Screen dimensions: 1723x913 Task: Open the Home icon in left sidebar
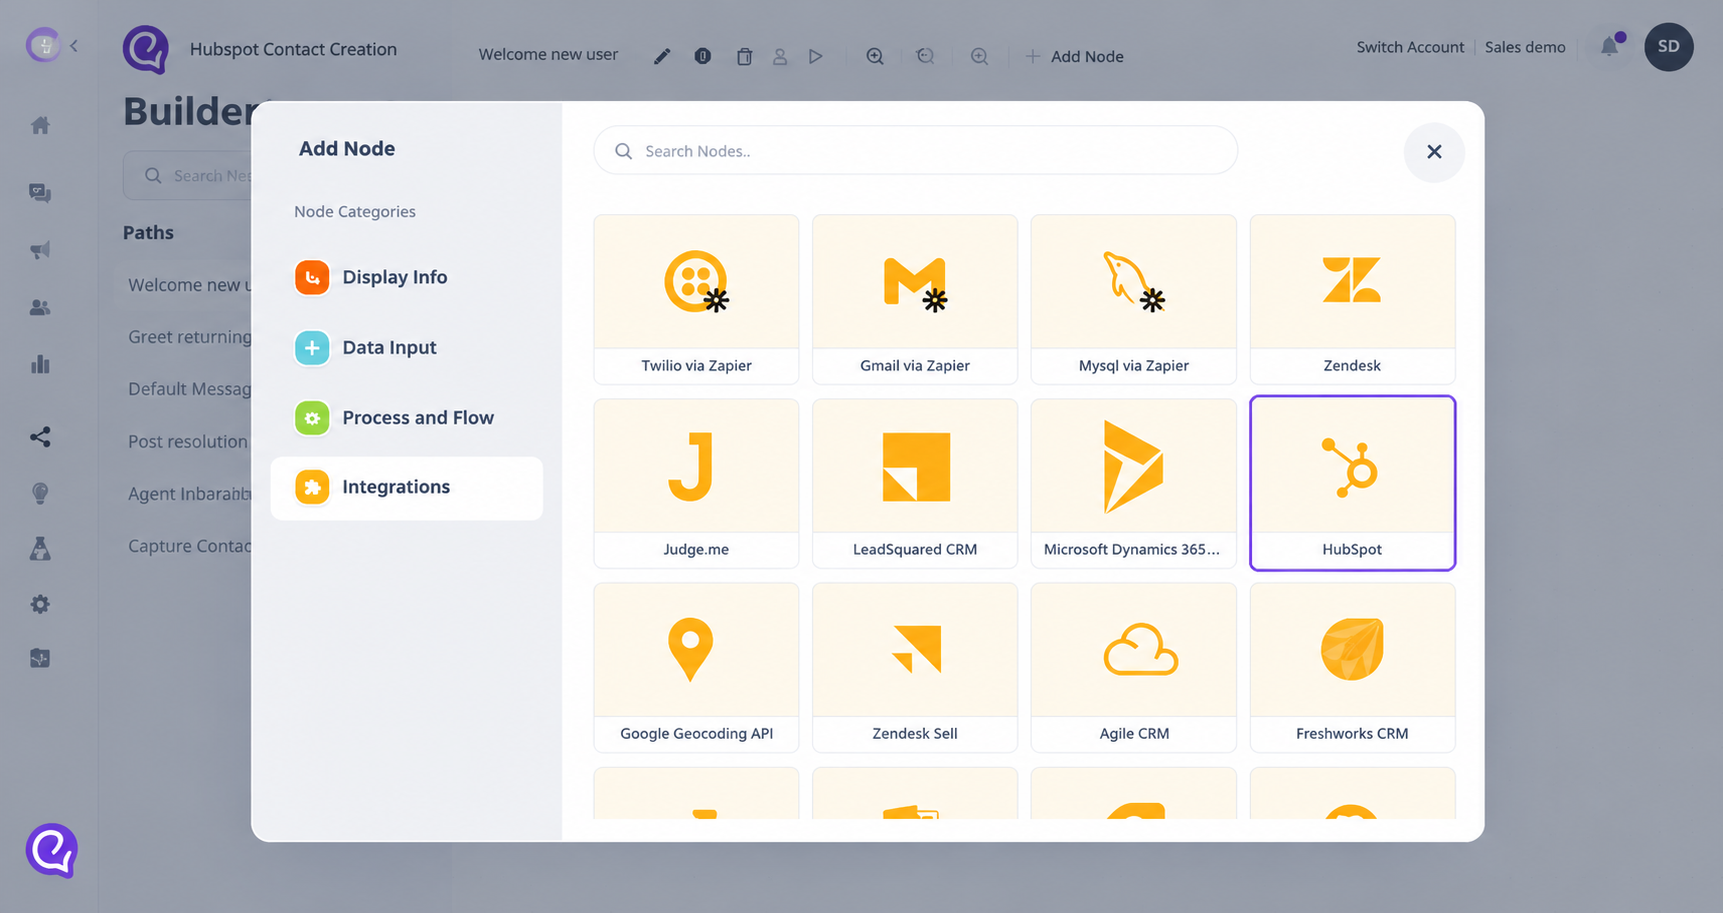(x=40, y=126)
